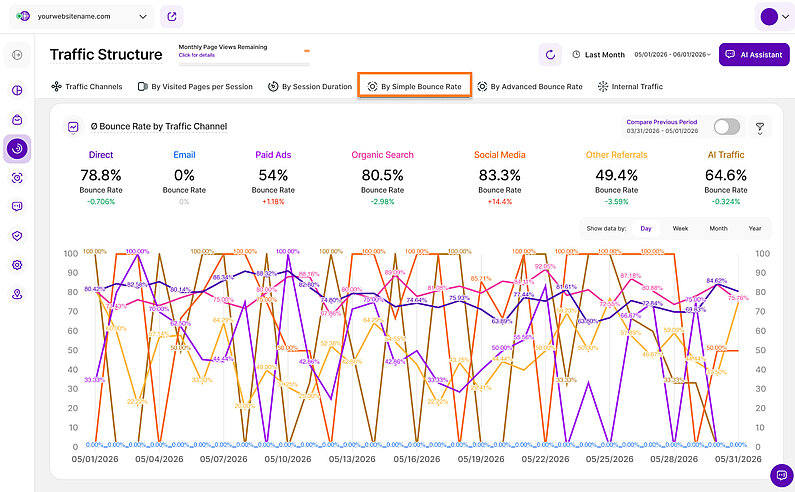
Task: Collapse the sidebar arrow icon
Action: coord(17,55)
